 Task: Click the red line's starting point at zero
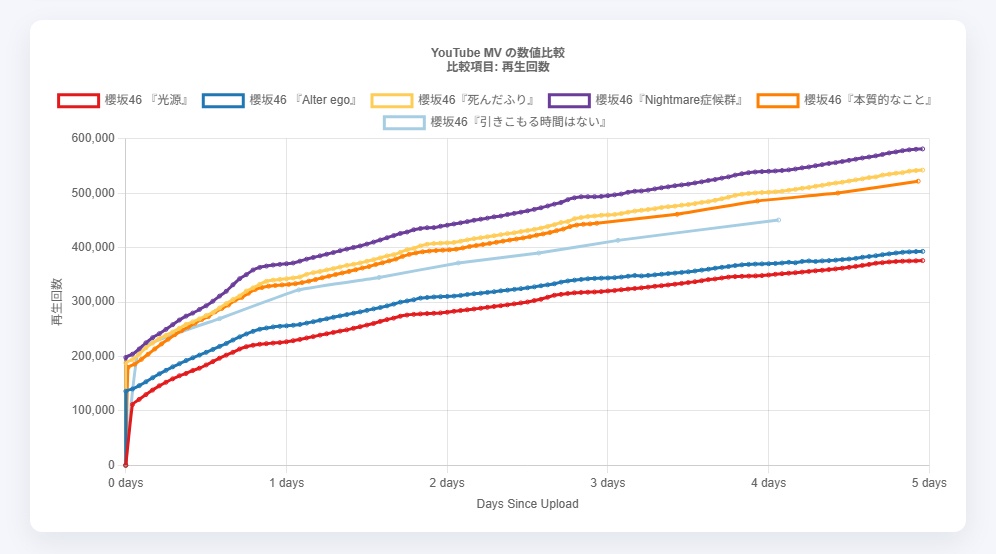coord(125,465)
